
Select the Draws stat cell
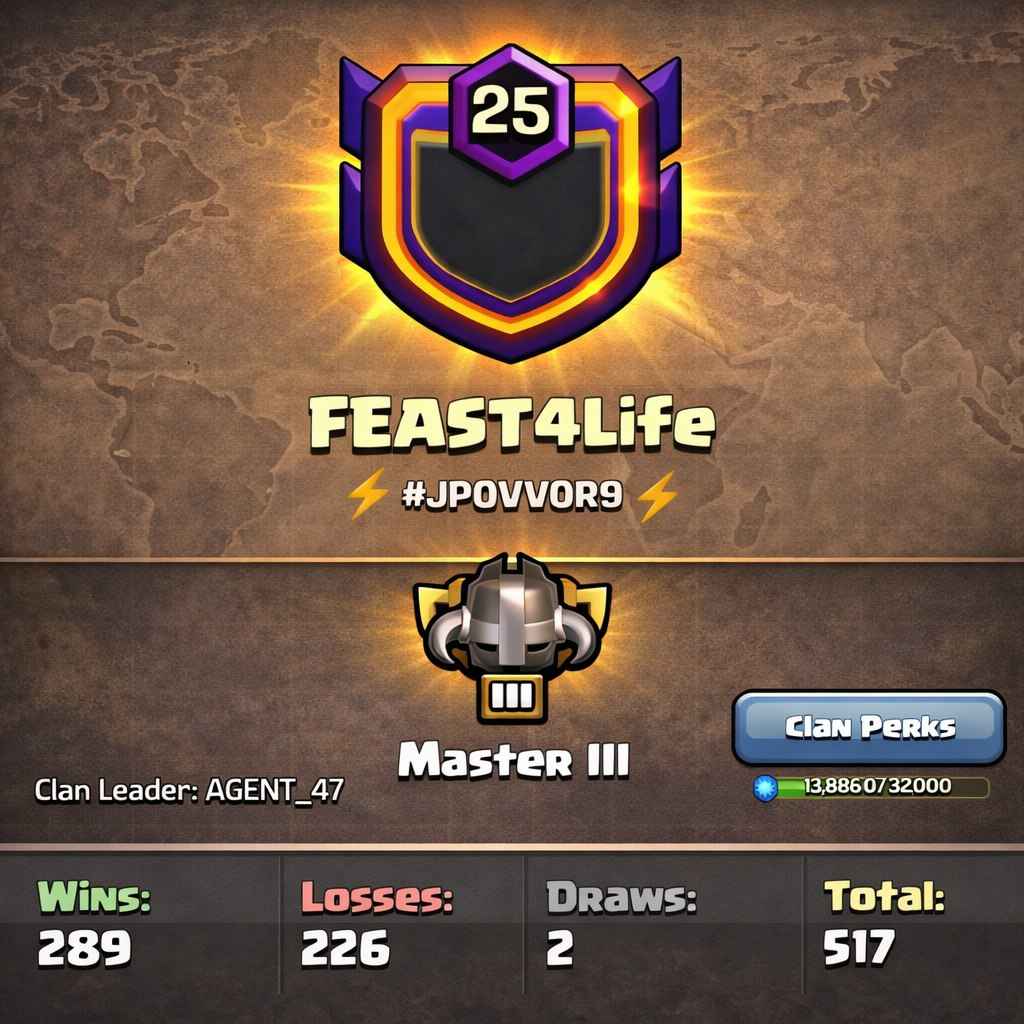[x=664, y=925]
